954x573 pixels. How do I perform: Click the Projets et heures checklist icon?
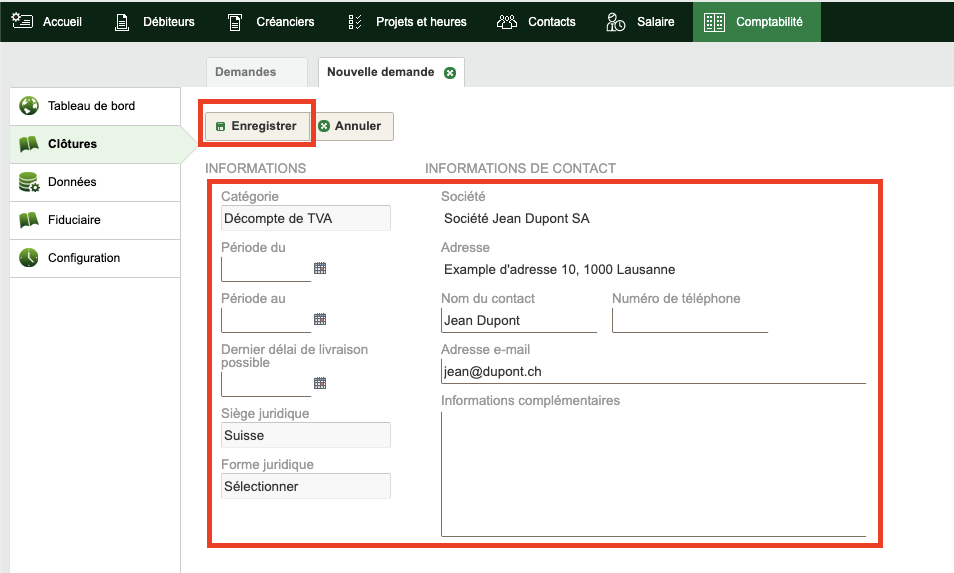[355, 22]
